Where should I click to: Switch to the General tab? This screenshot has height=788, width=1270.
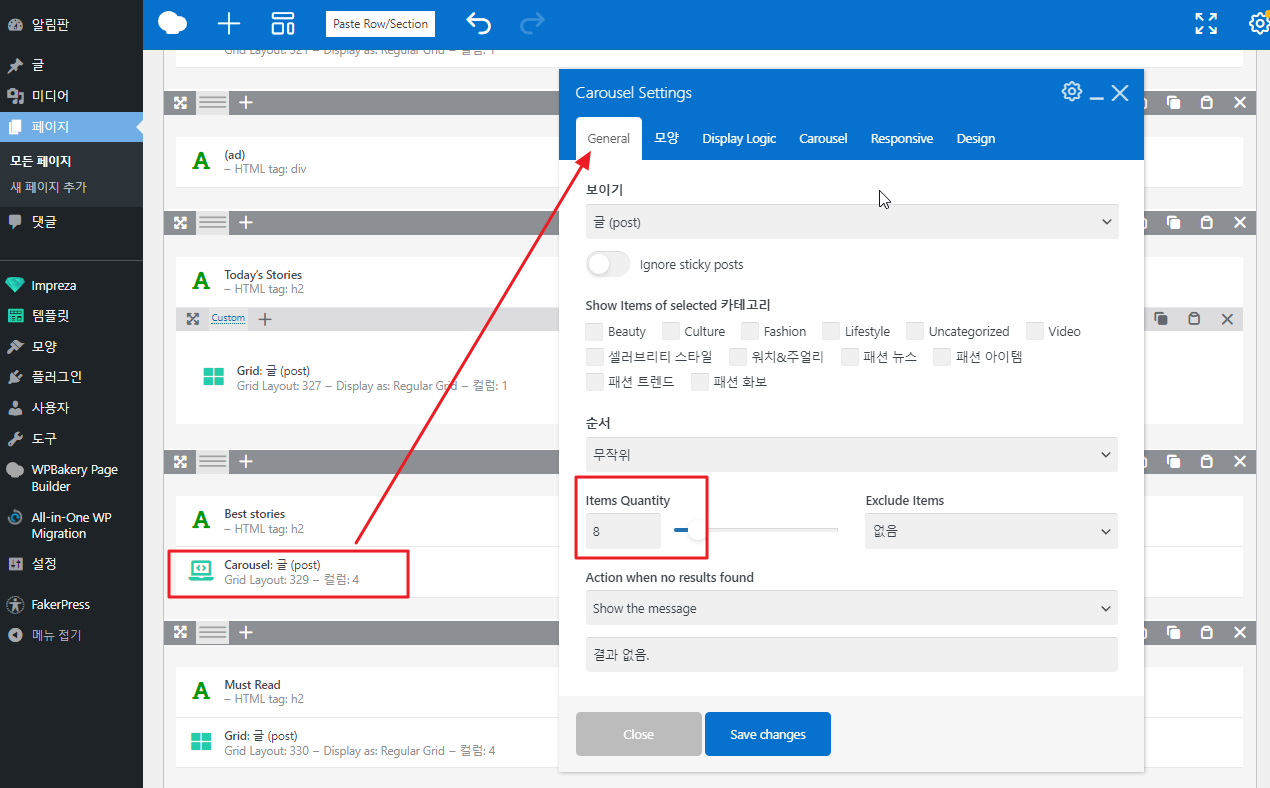[x=609, y=139]
